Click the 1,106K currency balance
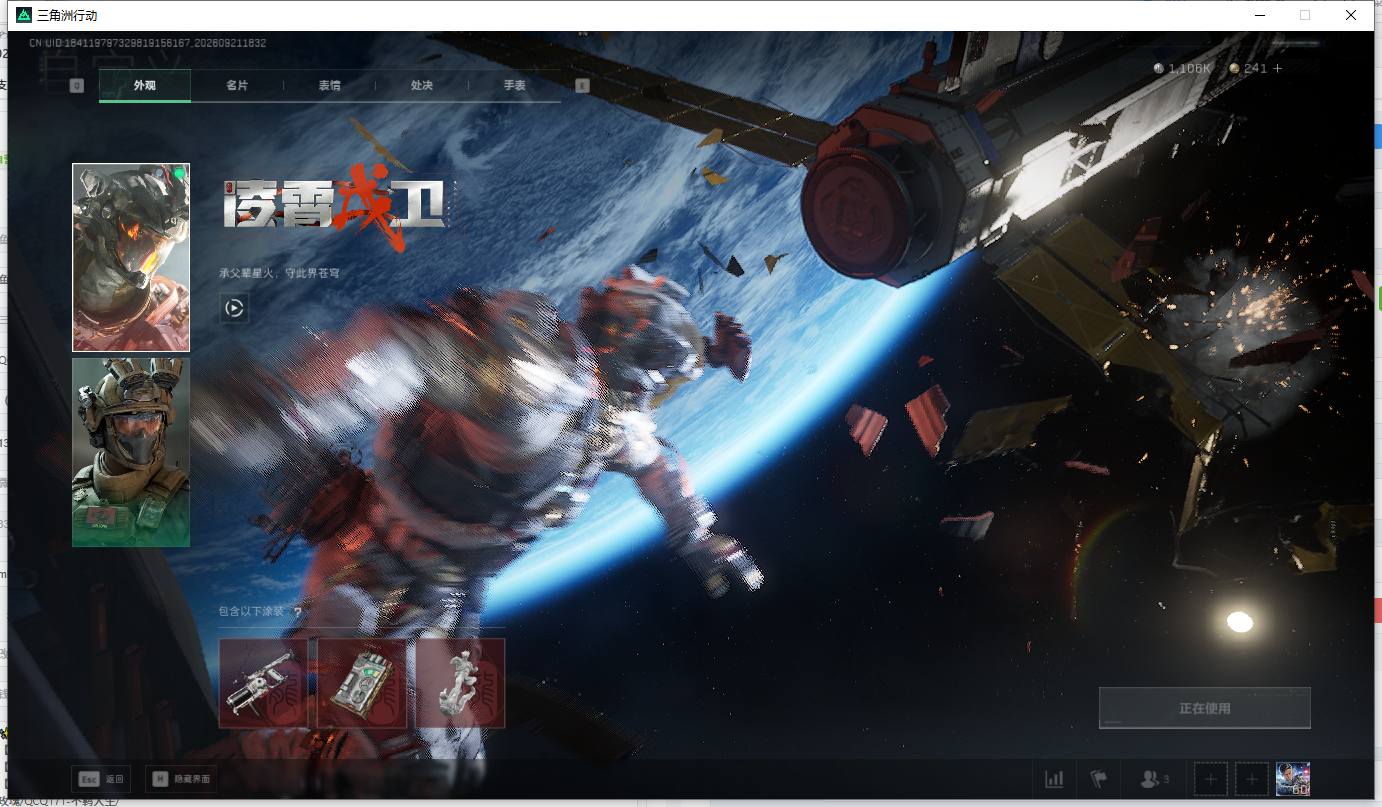 [x=1182, y=68]
